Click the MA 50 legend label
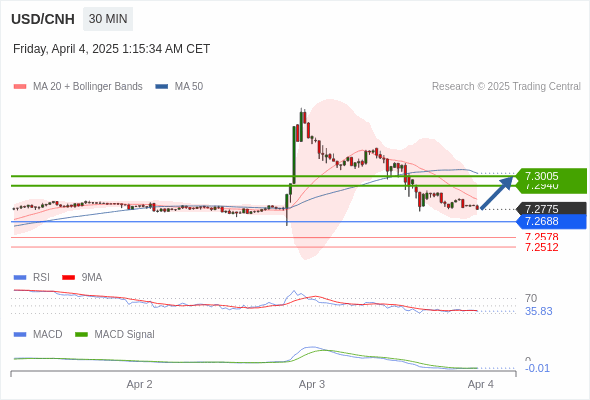This screenshot has height=400, width=590. [x=189, y=87]
